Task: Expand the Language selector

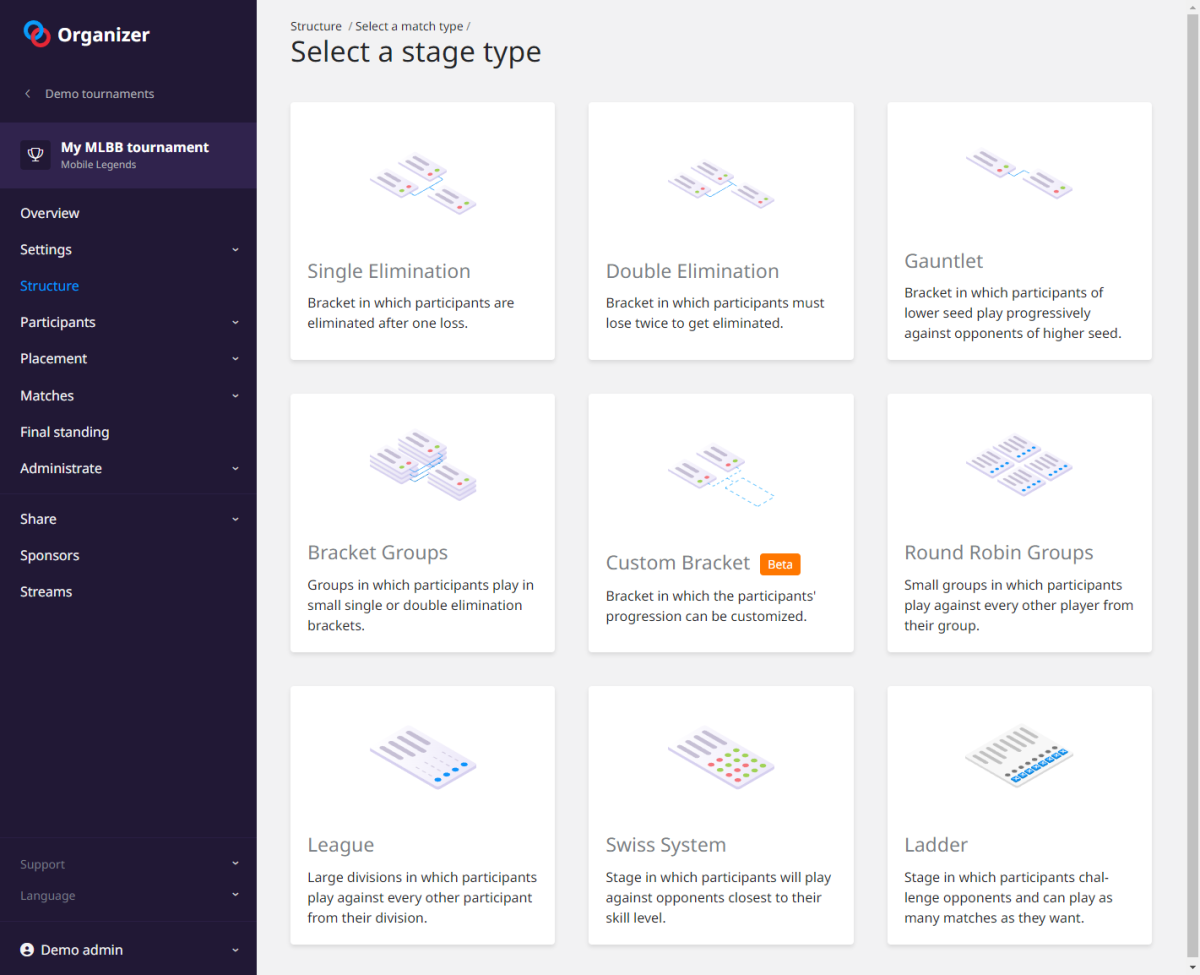Action: click(x=235, y=896)
